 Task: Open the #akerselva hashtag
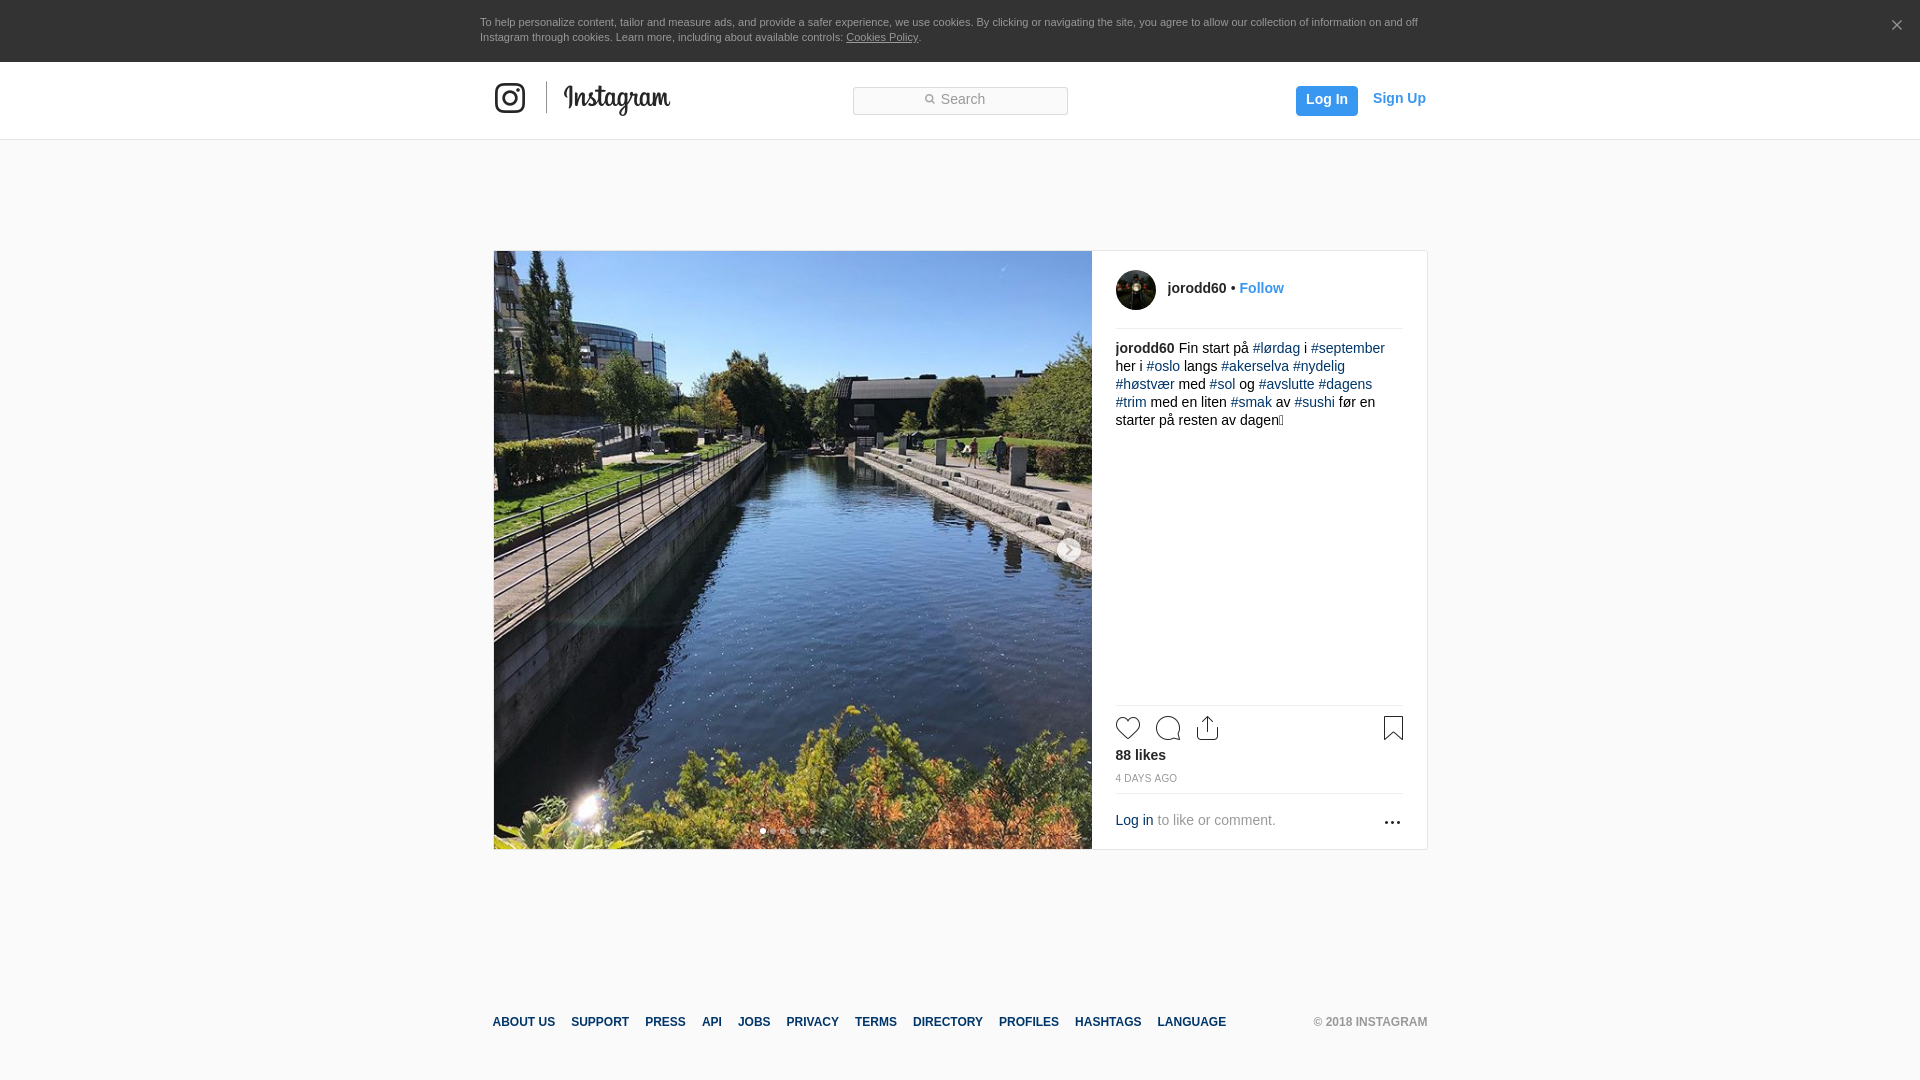pos(1254,366)
